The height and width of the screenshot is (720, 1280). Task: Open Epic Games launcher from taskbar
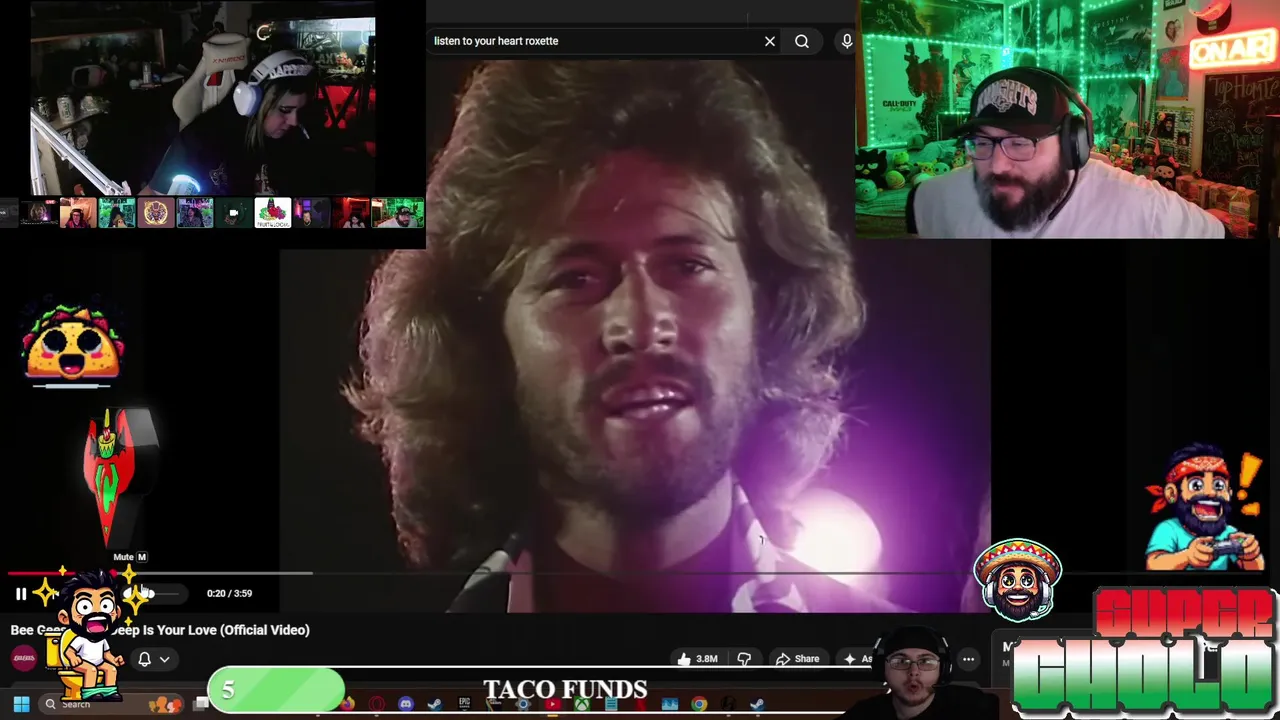(x=464, y=704)
